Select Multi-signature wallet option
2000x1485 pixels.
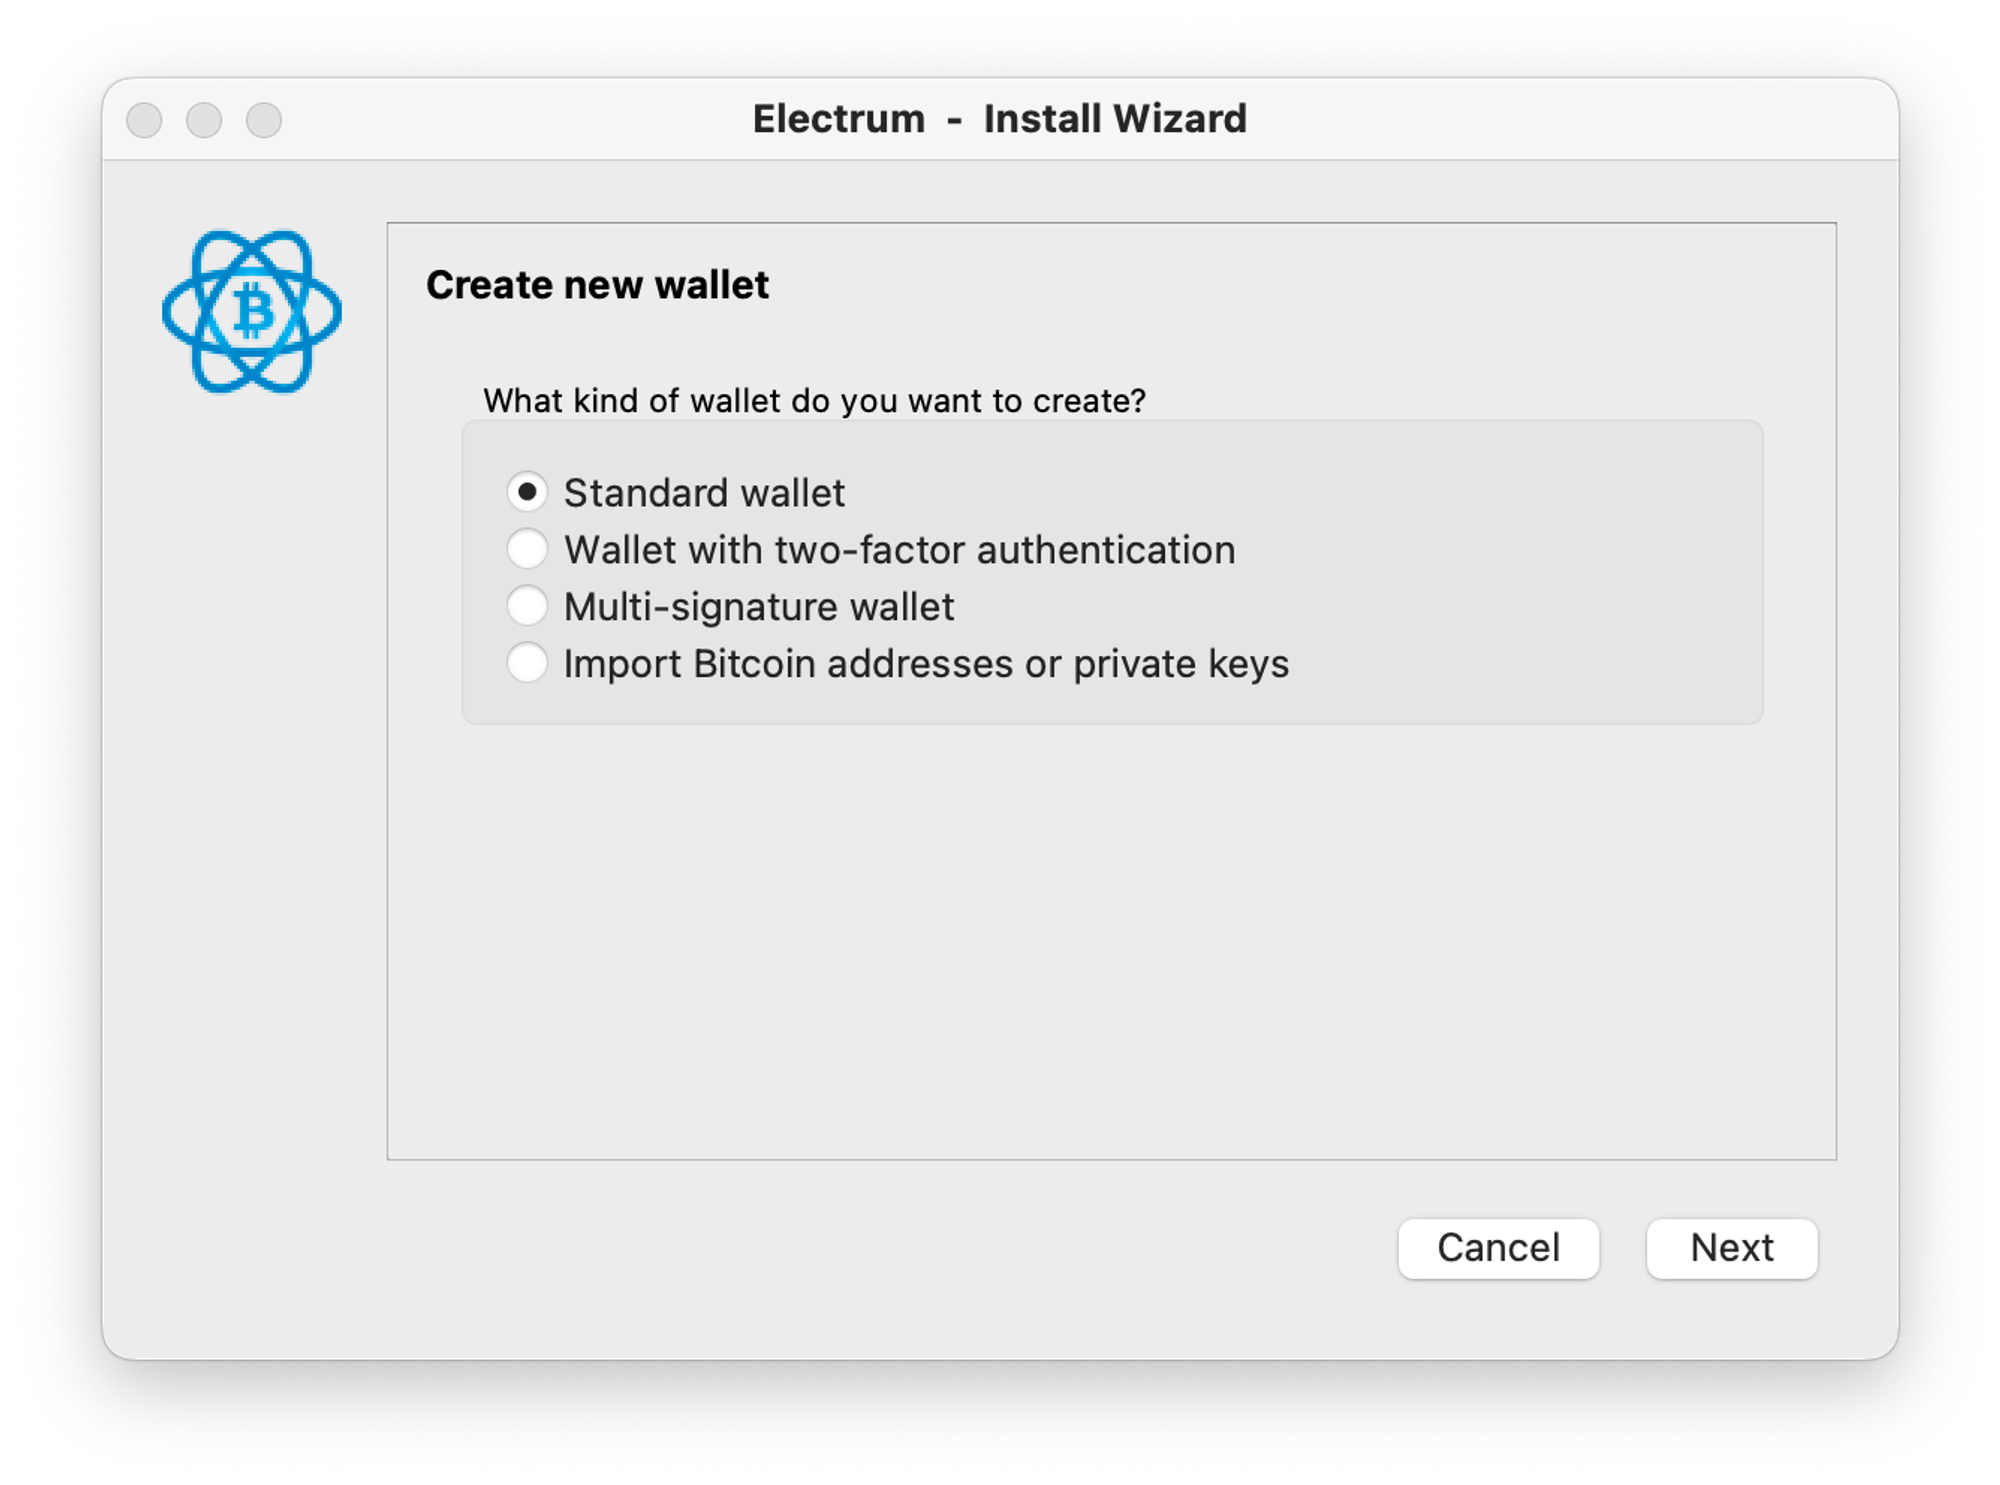tap(529, 605)
